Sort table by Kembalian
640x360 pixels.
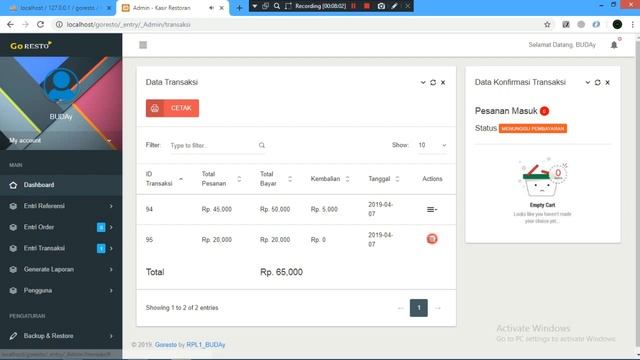[330, 179]
